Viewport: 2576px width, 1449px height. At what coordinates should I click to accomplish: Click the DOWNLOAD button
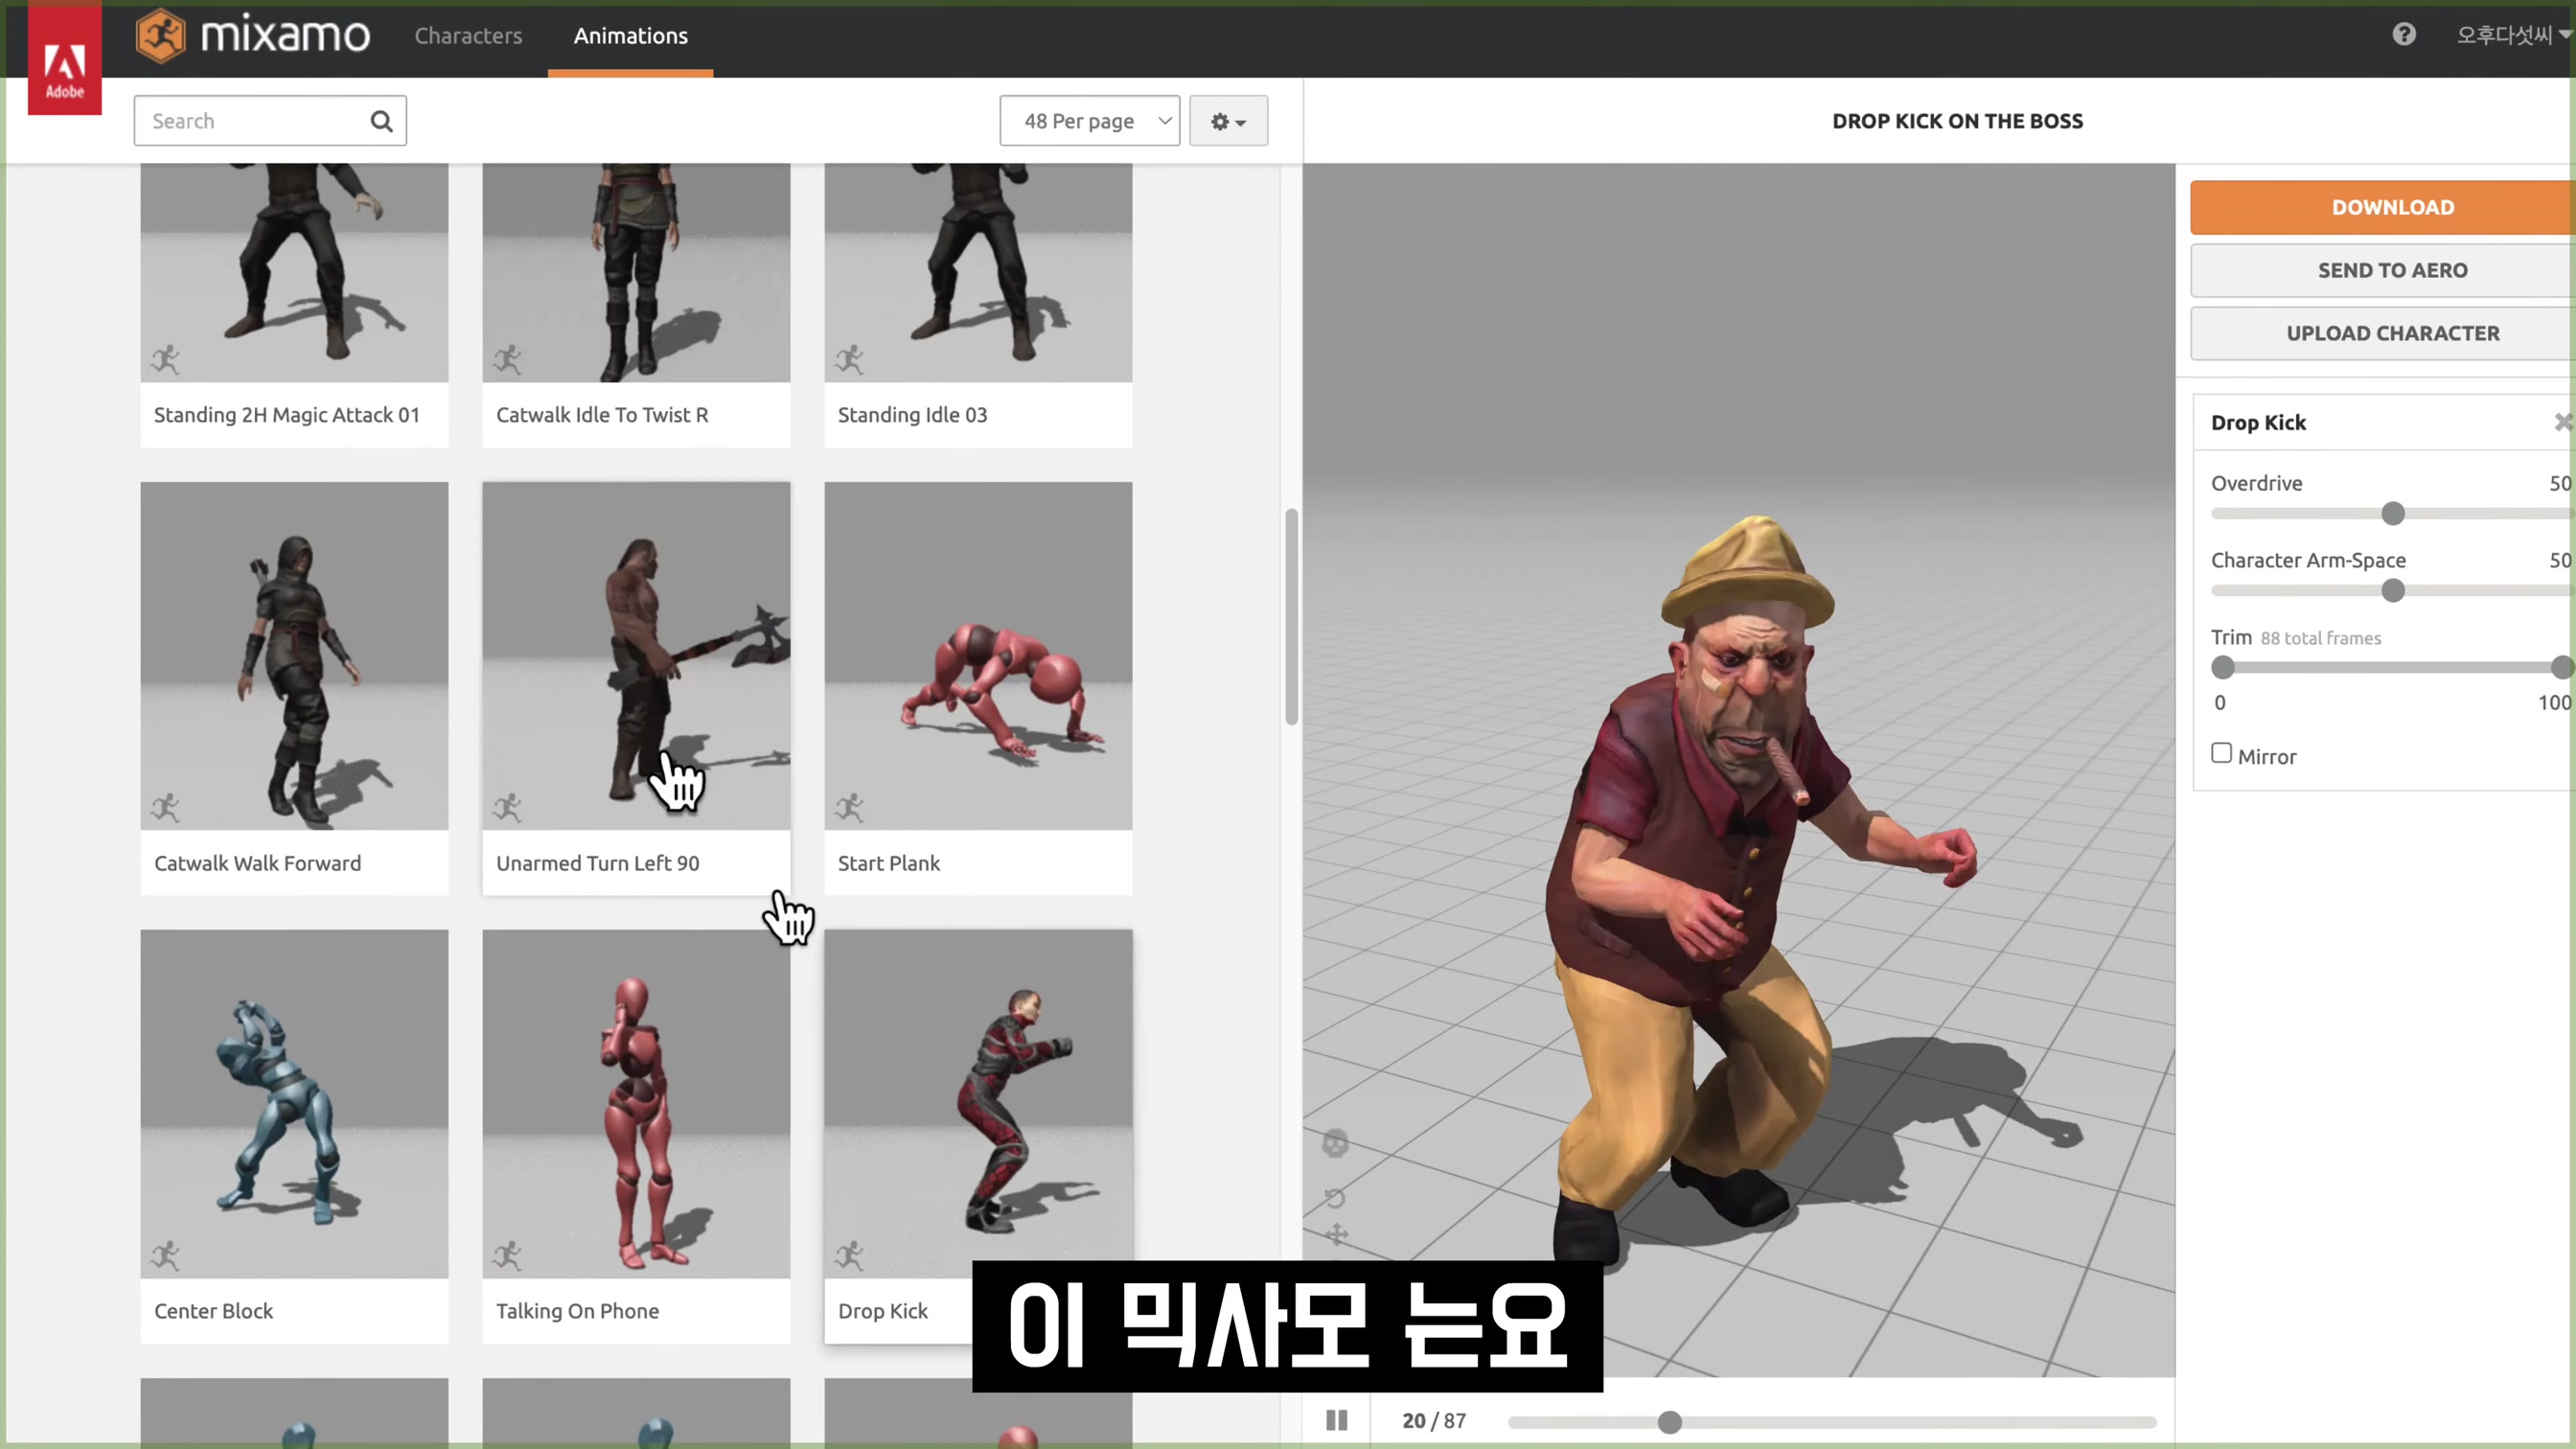coord(2383,207)
